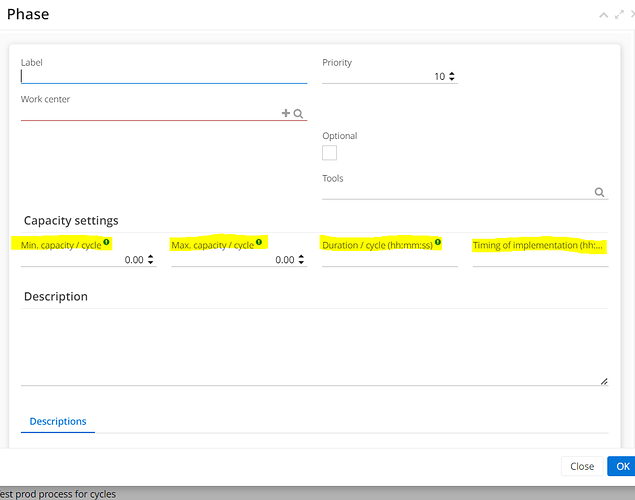
Task: Grab the Description textarea resize handle
Action: tap(604, 381)
